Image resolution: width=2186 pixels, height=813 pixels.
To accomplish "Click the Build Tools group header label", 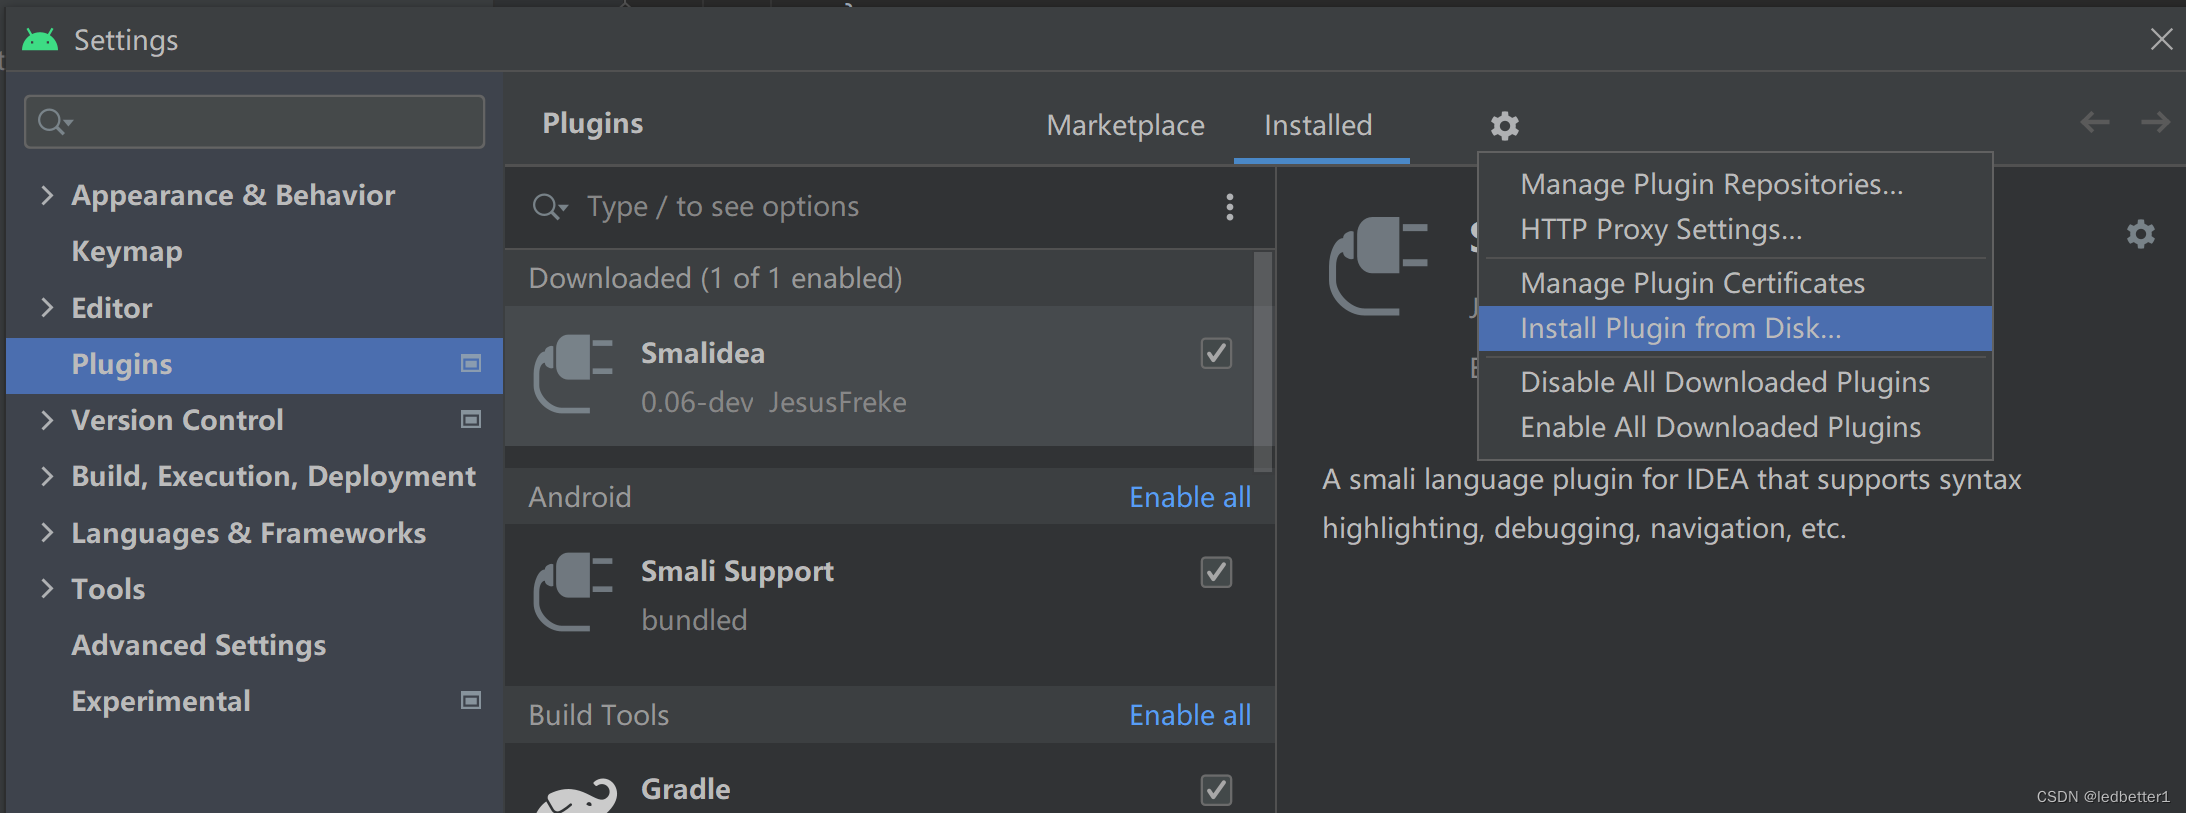I will [598, 715].
